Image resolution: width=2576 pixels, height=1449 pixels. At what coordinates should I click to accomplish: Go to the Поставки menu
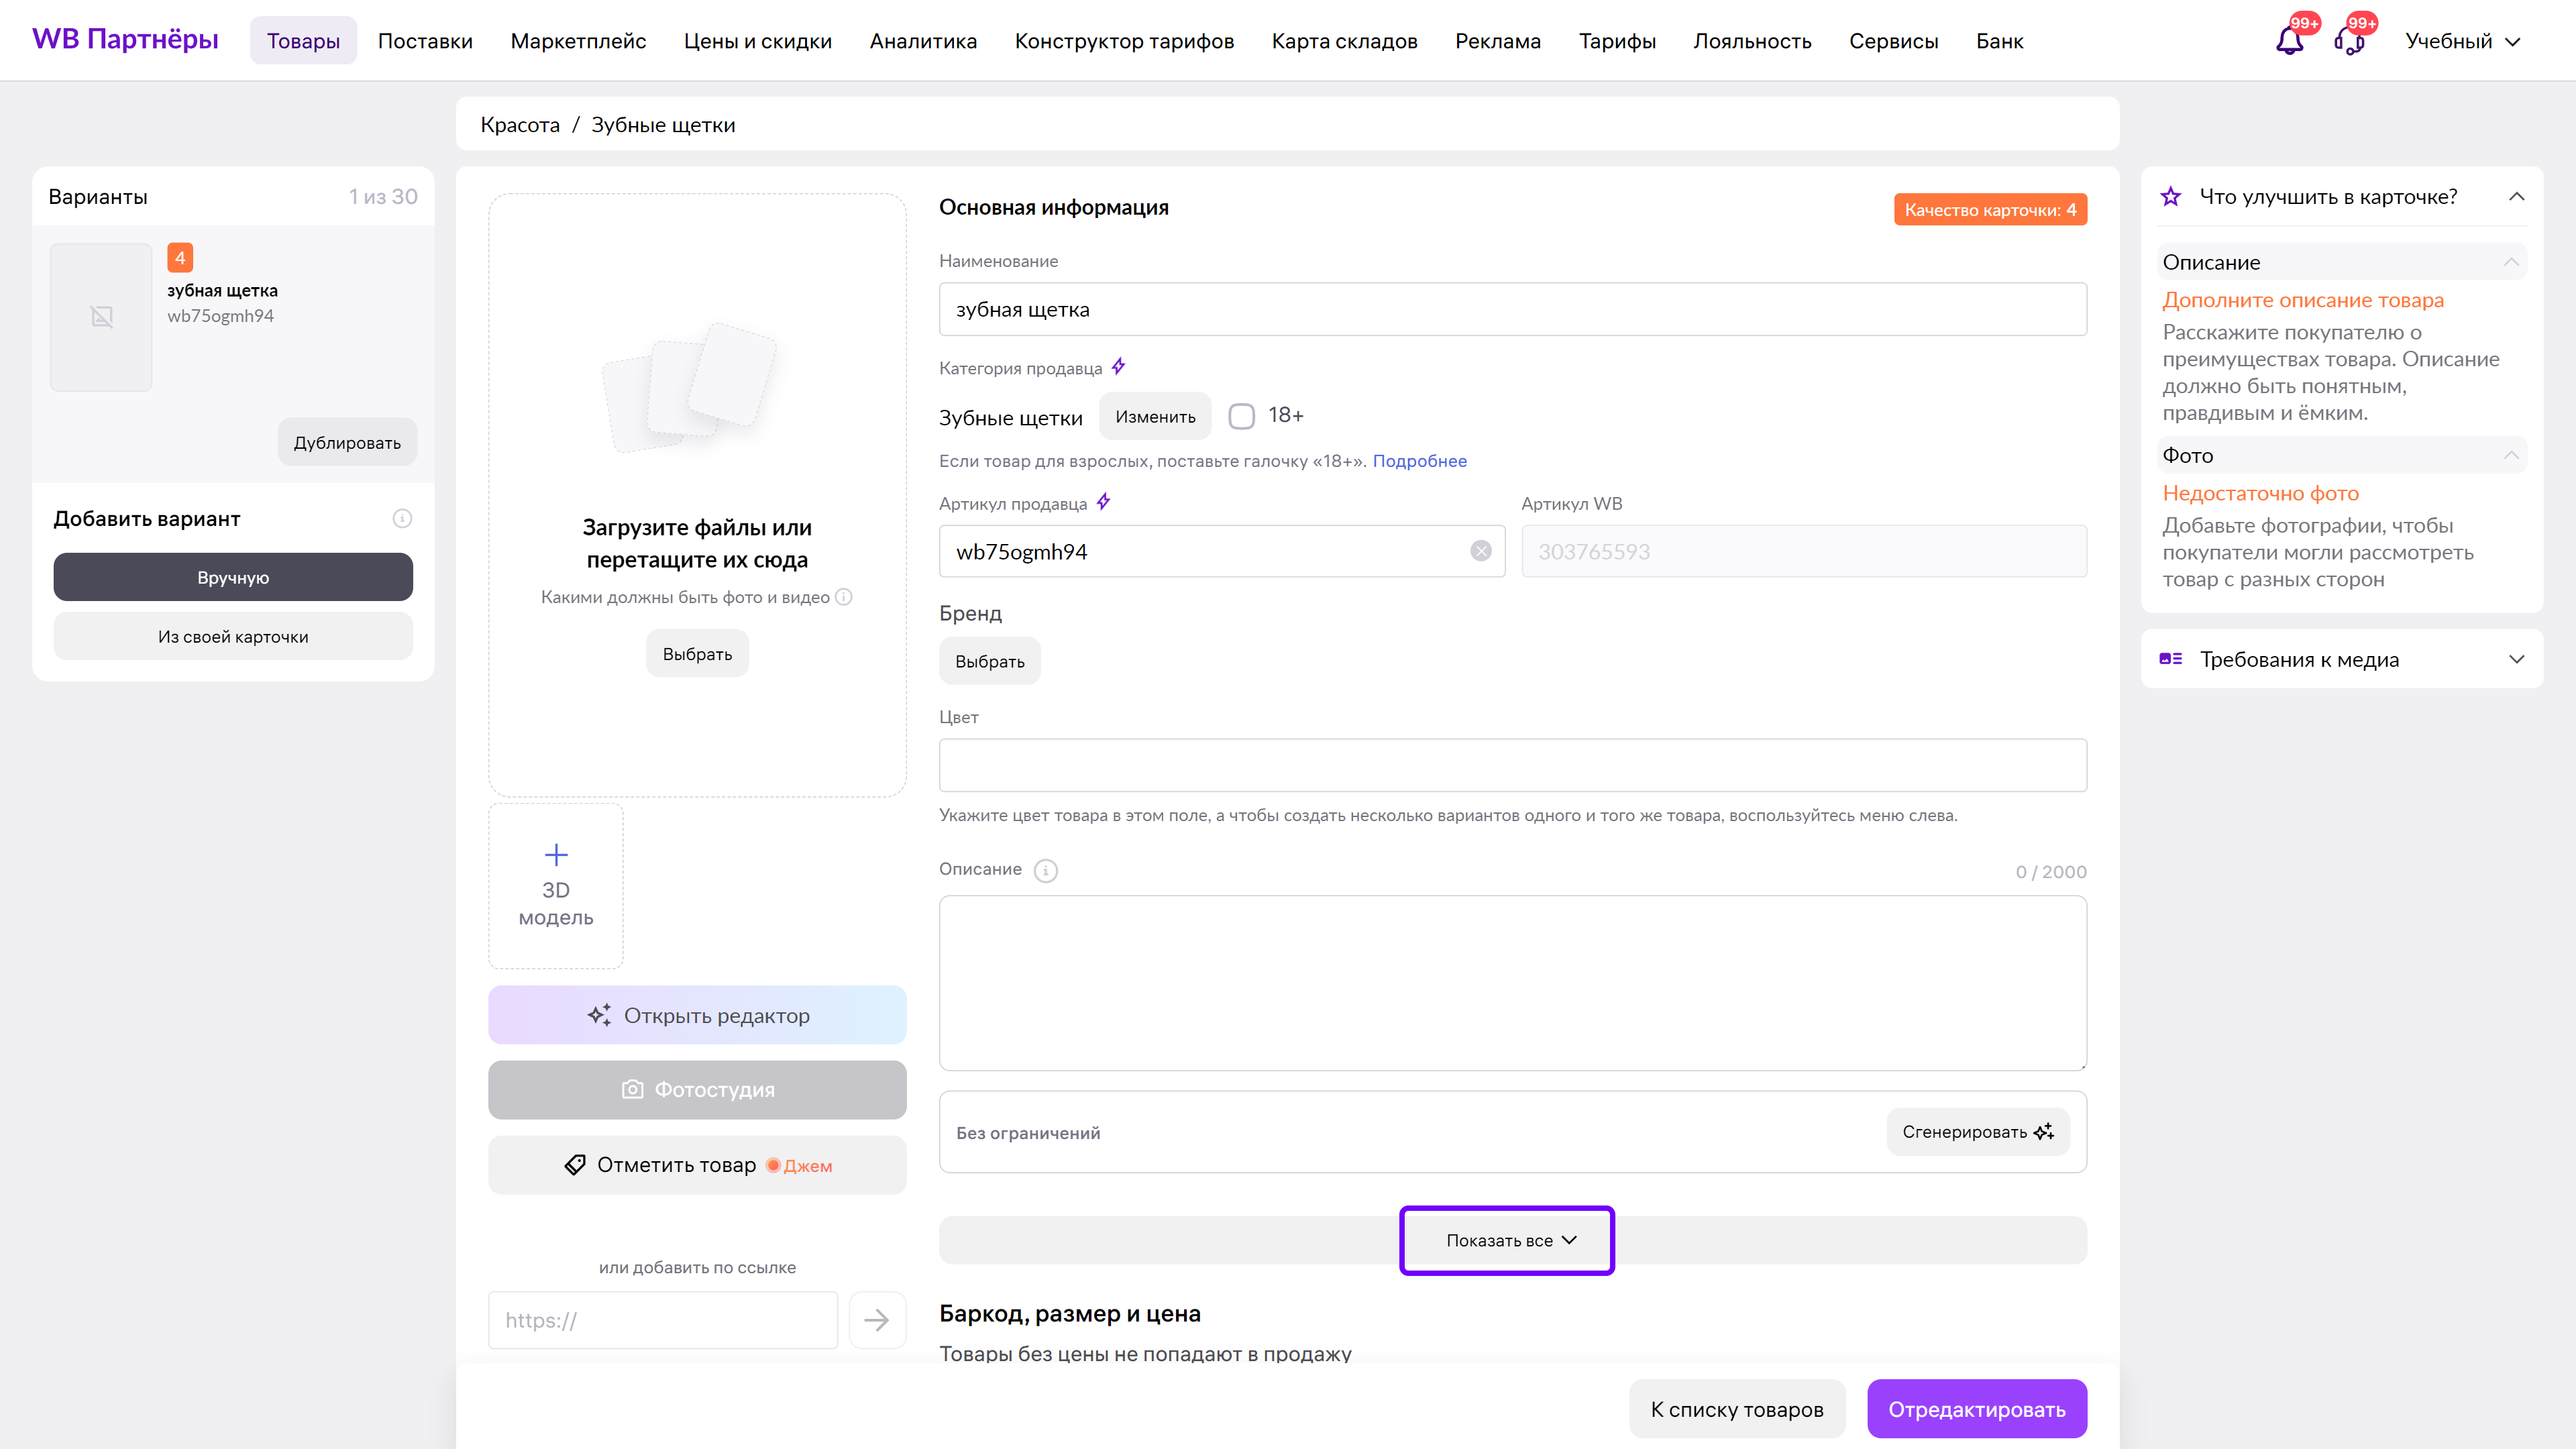coord(425,41)
